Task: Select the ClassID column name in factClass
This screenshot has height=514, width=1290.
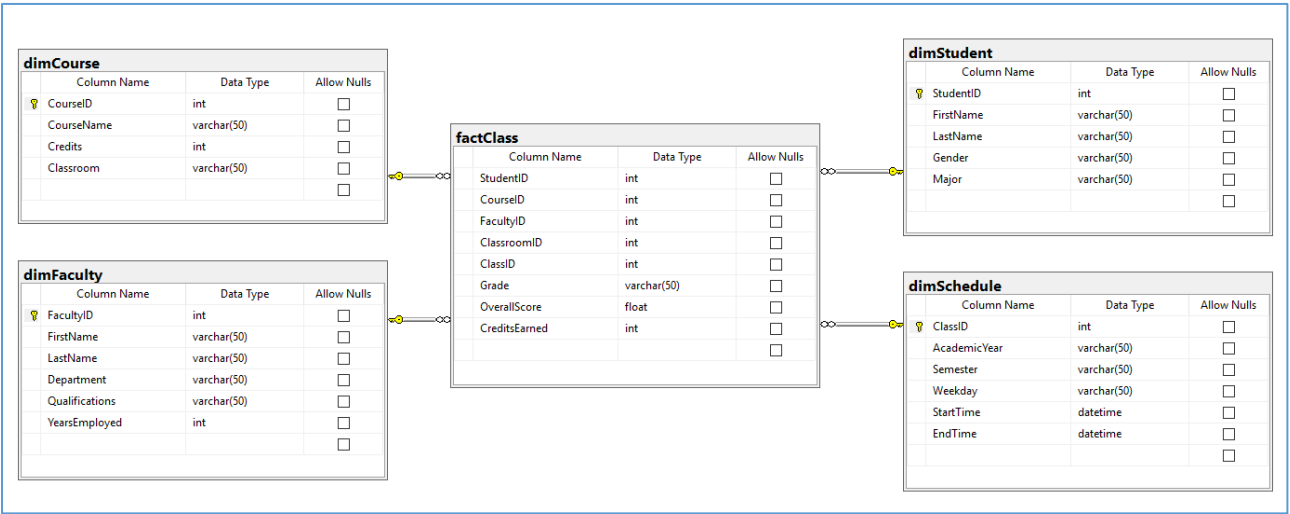Action: (498, 265)
